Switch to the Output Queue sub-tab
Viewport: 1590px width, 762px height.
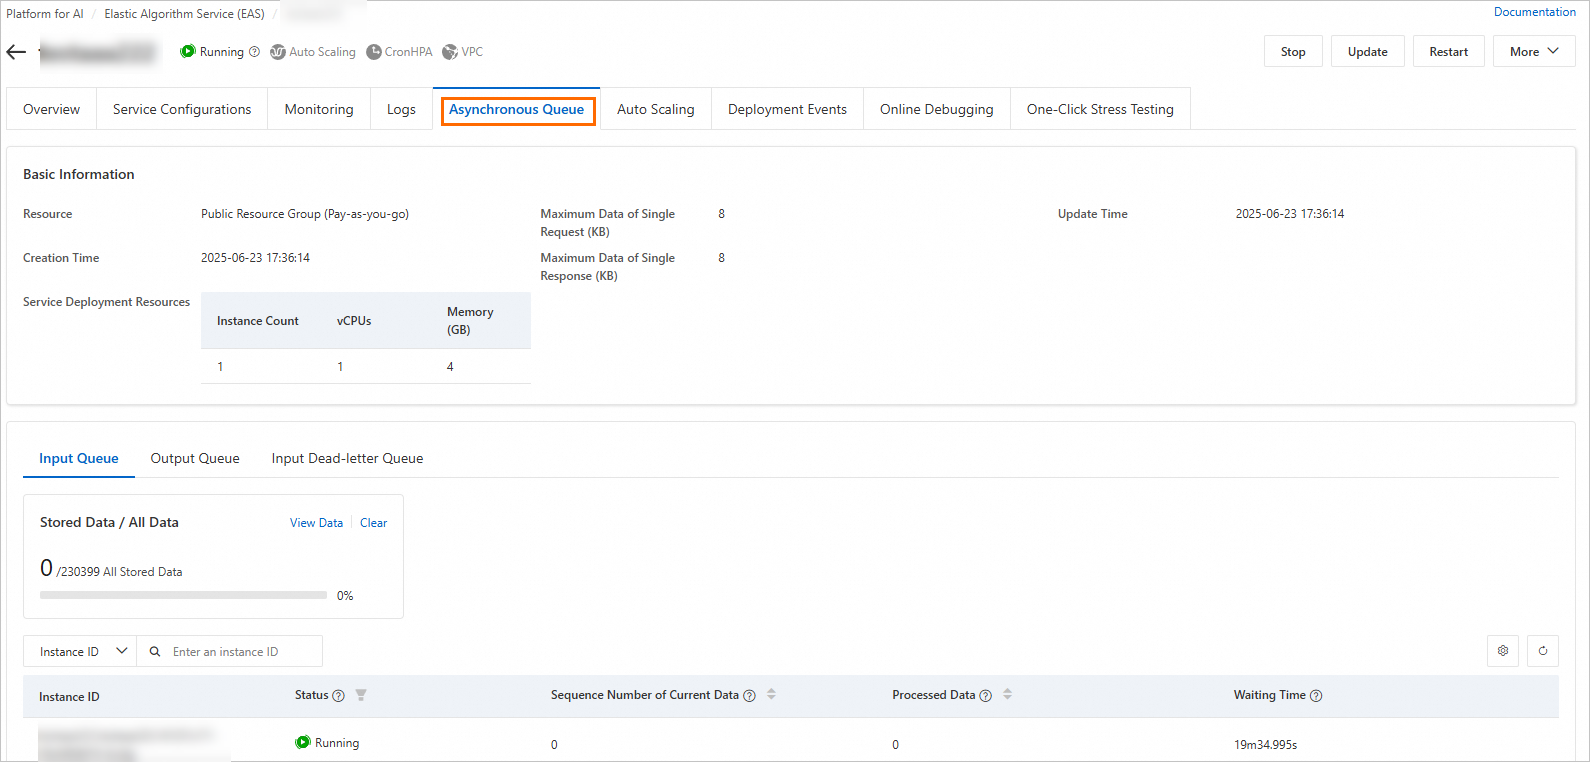tap(195, 458)
